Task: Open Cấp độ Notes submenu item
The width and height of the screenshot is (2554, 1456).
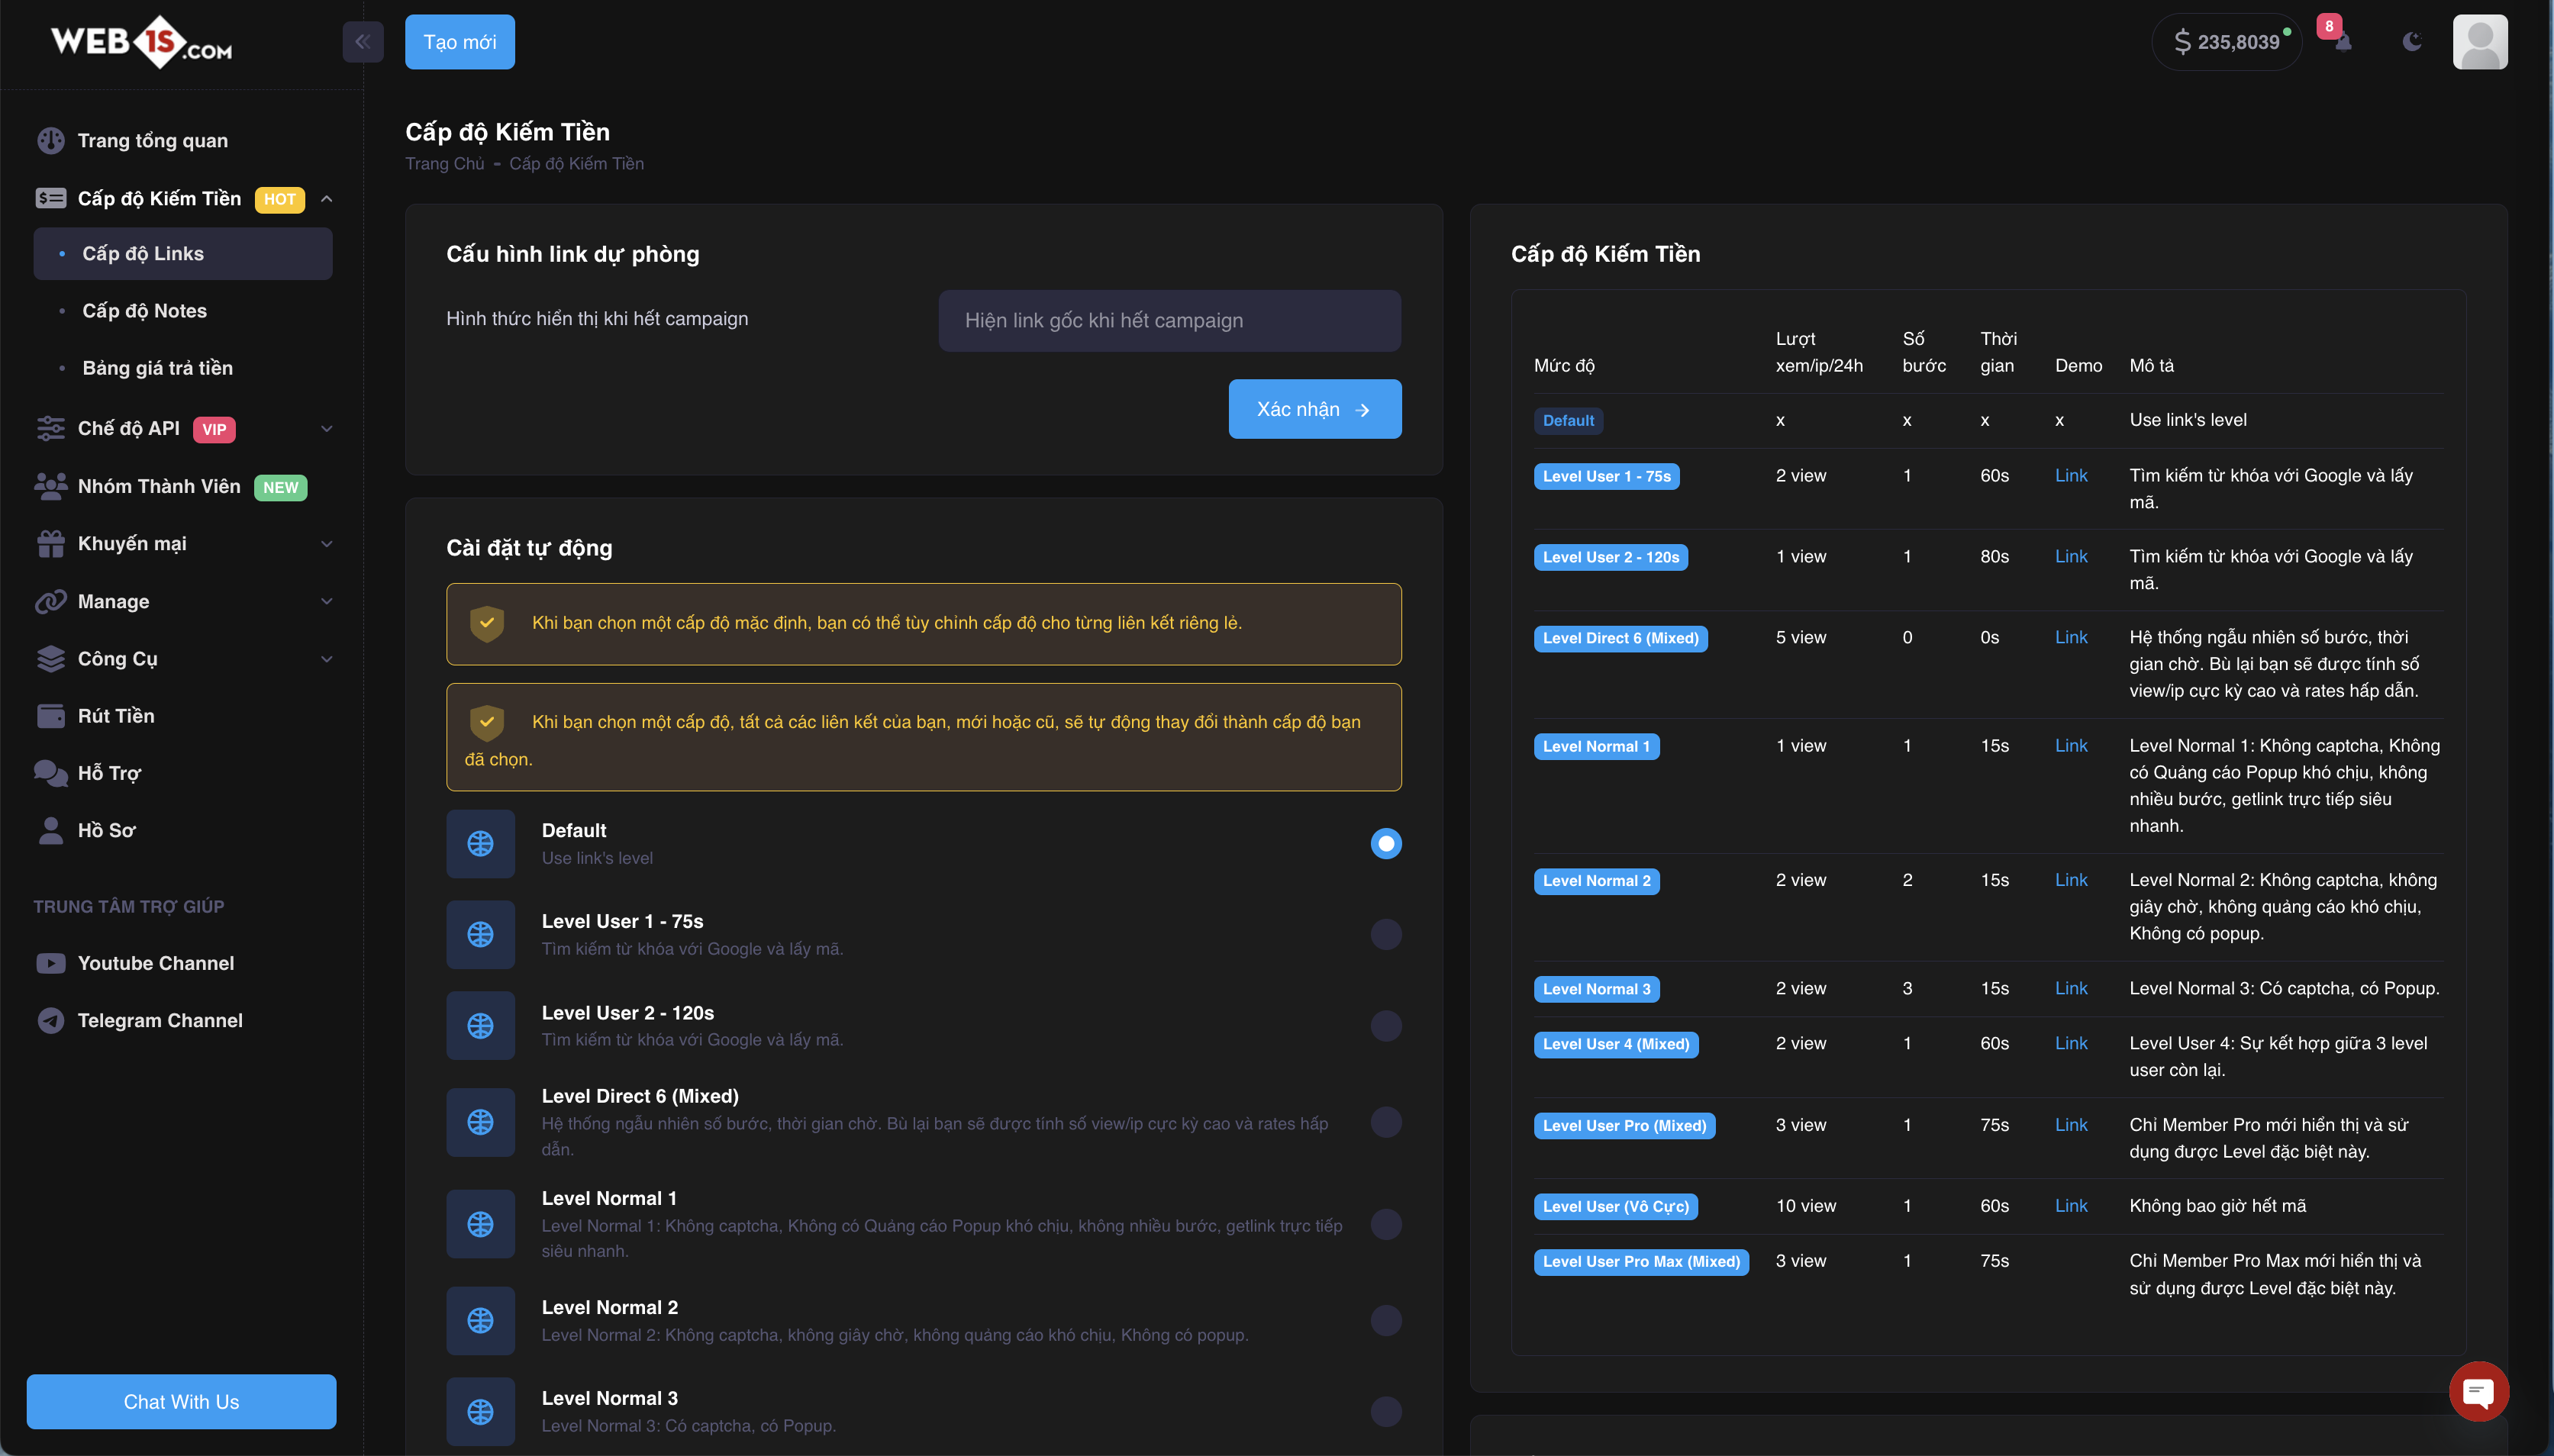Action: point(183,311)
